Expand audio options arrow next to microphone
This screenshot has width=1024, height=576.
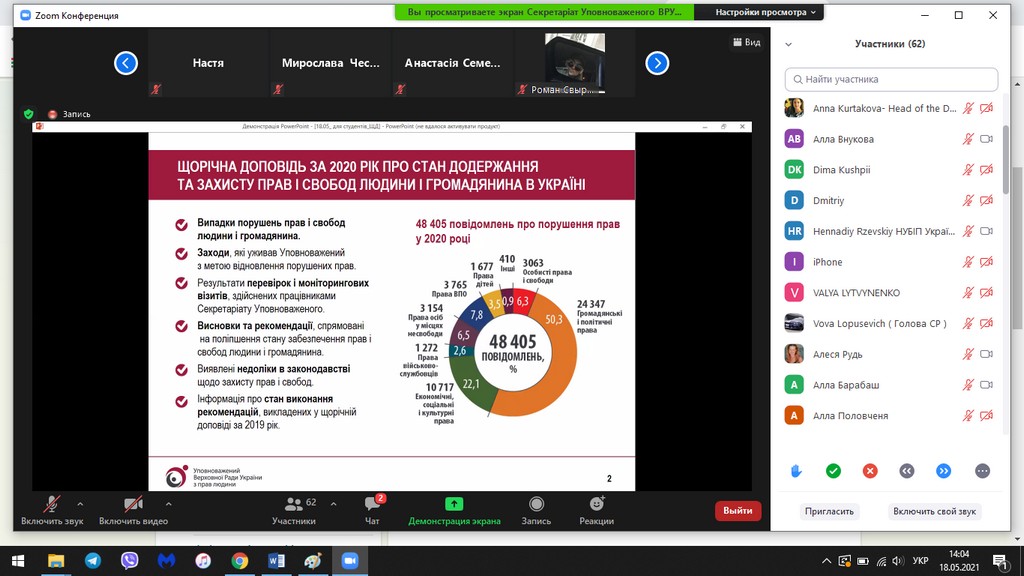(x=80, y=504)
